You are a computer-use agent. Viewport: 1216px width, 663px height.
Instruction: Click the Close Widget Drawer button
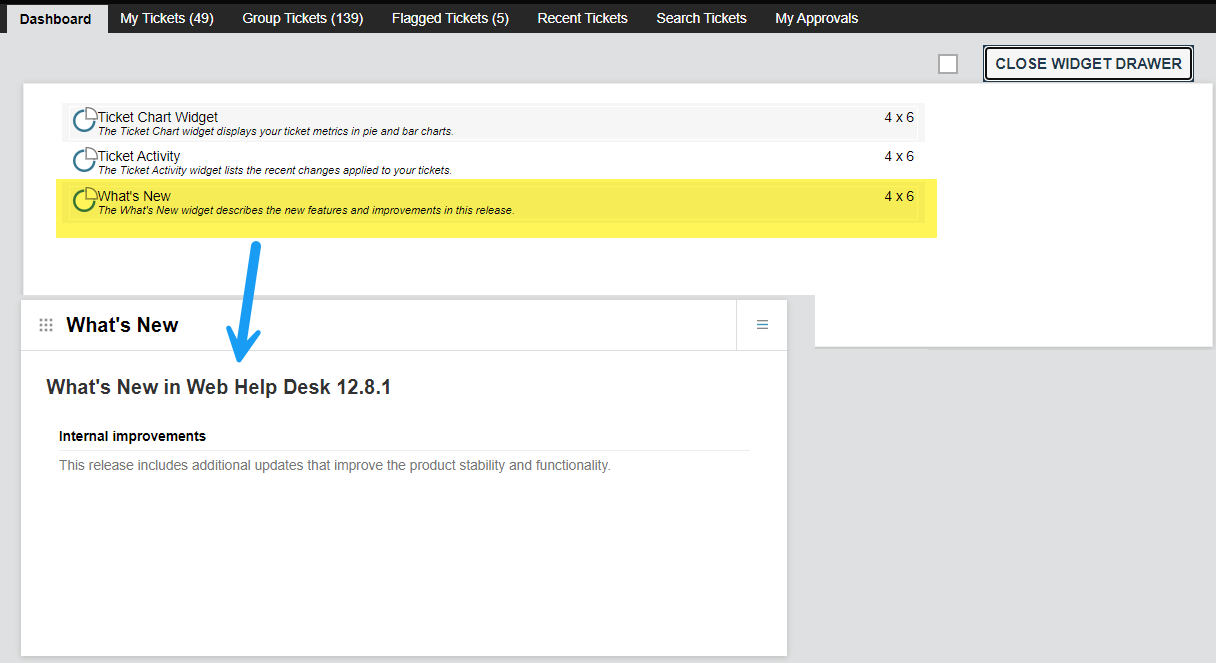click(1088, 63)
